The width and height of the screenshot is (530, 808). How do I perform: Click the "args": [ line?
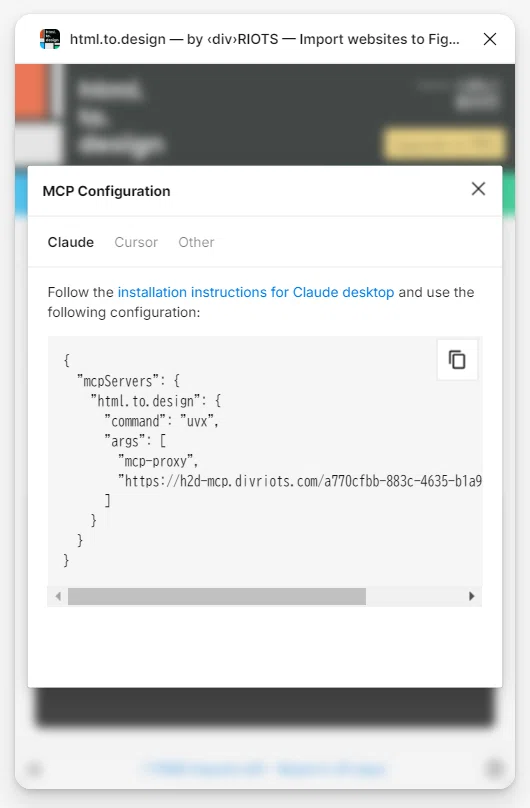[x=135, y=441]
